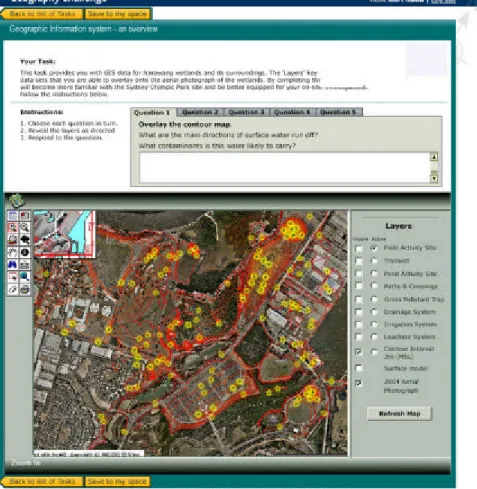Click the globe logo above the map toolbar
This screenshot has width=477, height=489.
tap(17, 200)
